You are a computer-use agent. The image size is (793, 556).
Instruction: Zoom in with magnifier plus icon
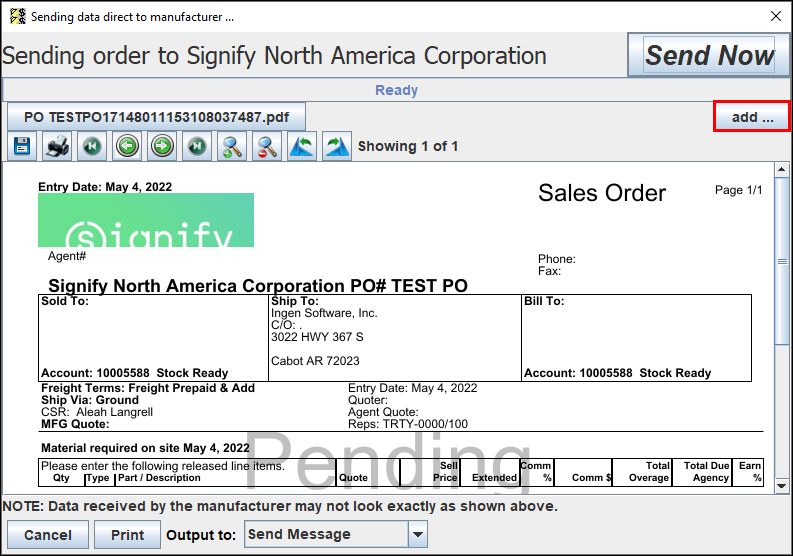coord(232,146)
